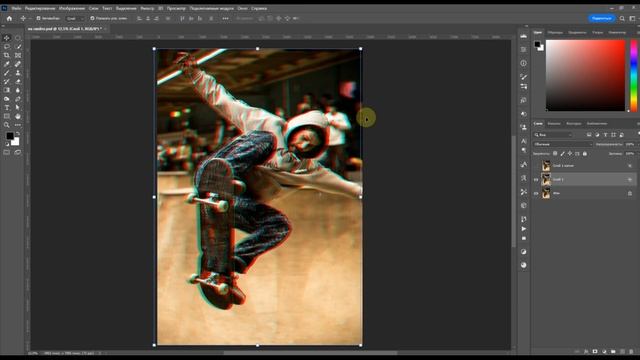Switch to the Channels tab next to Layers
640x360 pixels.
554,123
